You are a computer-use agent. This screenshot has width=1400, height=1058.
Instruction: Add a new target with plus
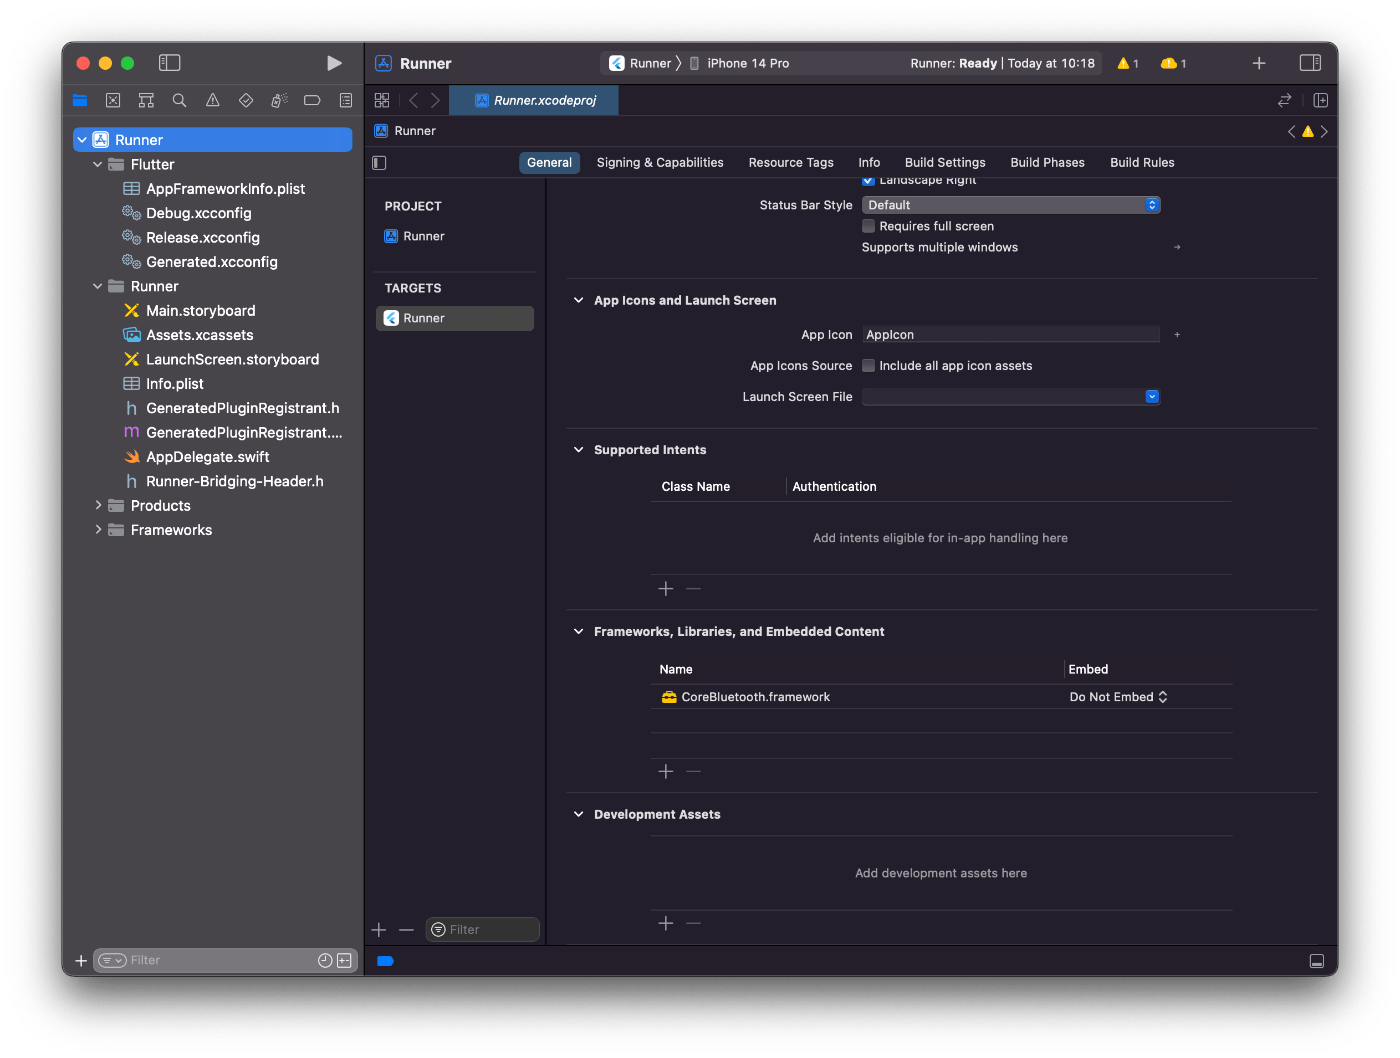coord(379,930)
